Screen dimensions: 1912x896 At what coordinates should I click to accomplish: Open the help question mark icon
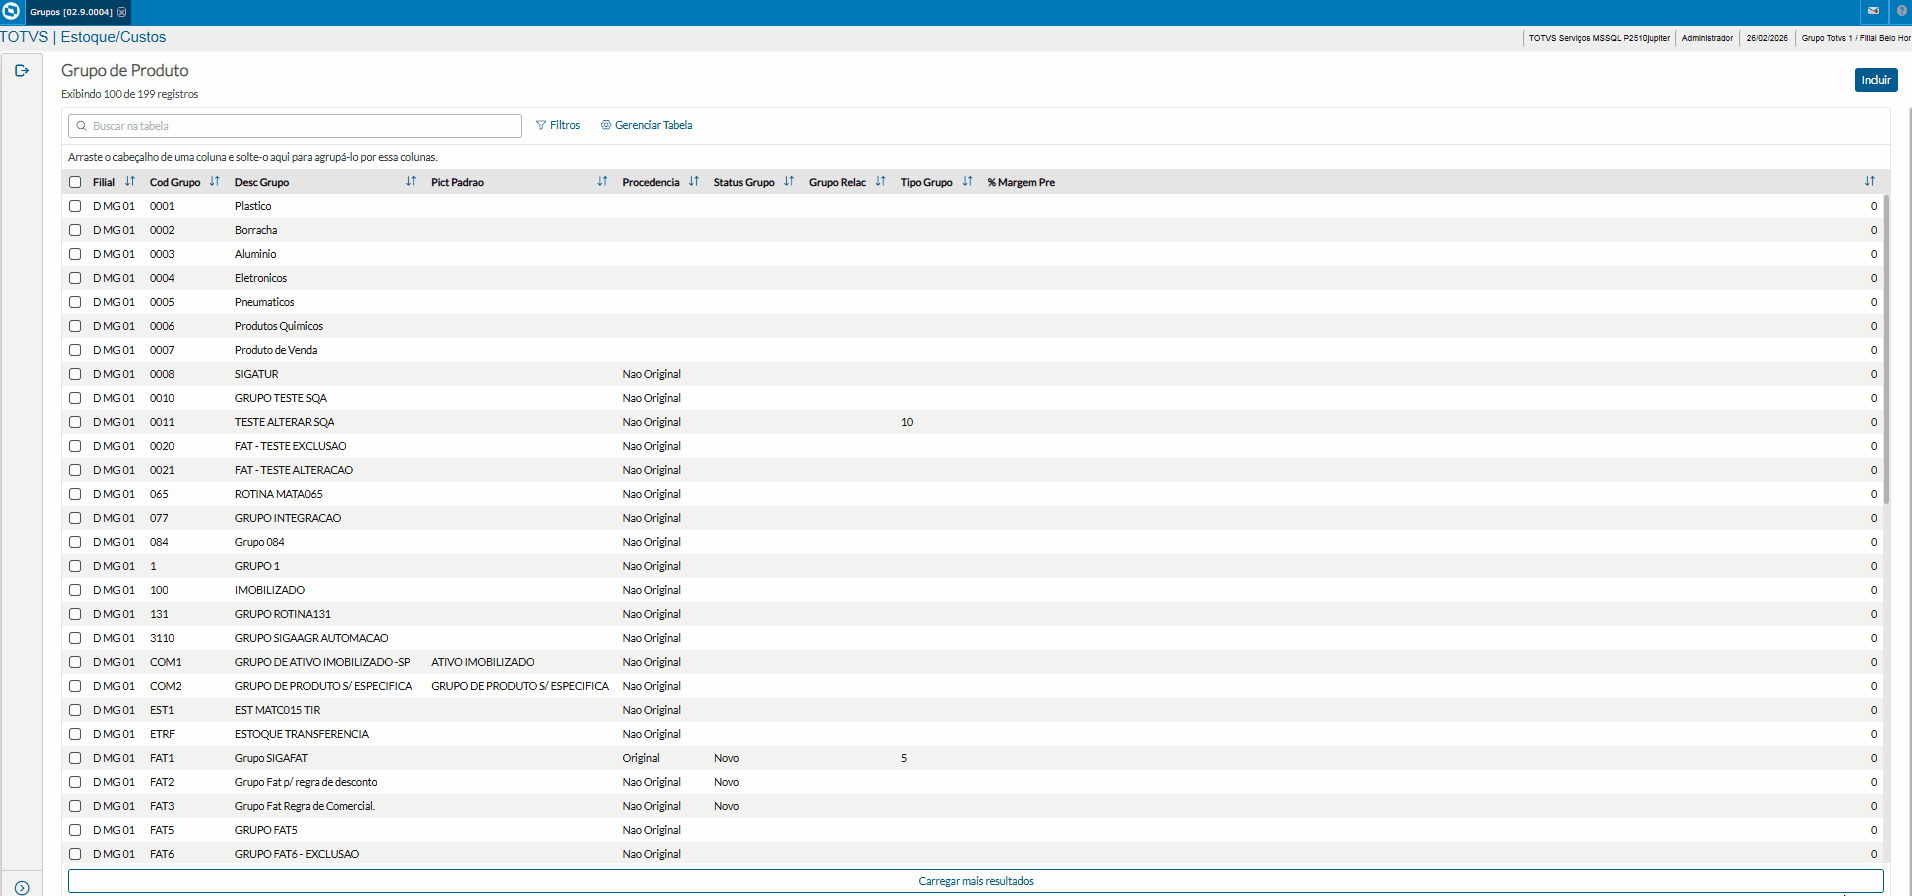click(x=1902, y=11)
